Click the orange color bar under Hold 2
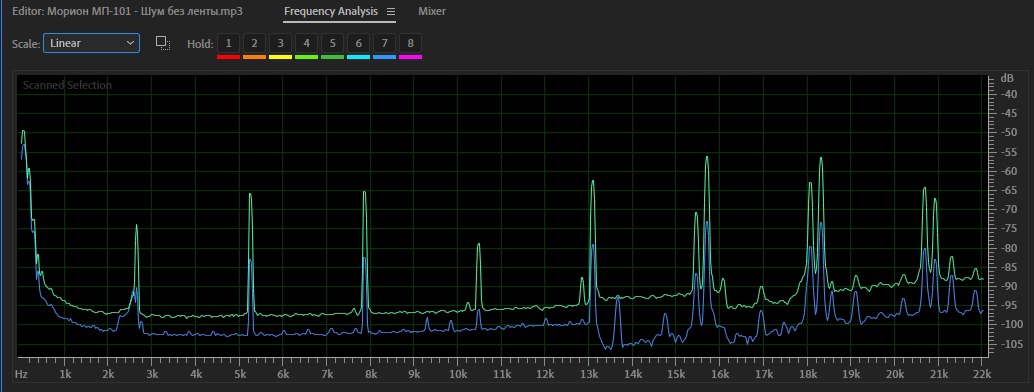 point(255,57)
